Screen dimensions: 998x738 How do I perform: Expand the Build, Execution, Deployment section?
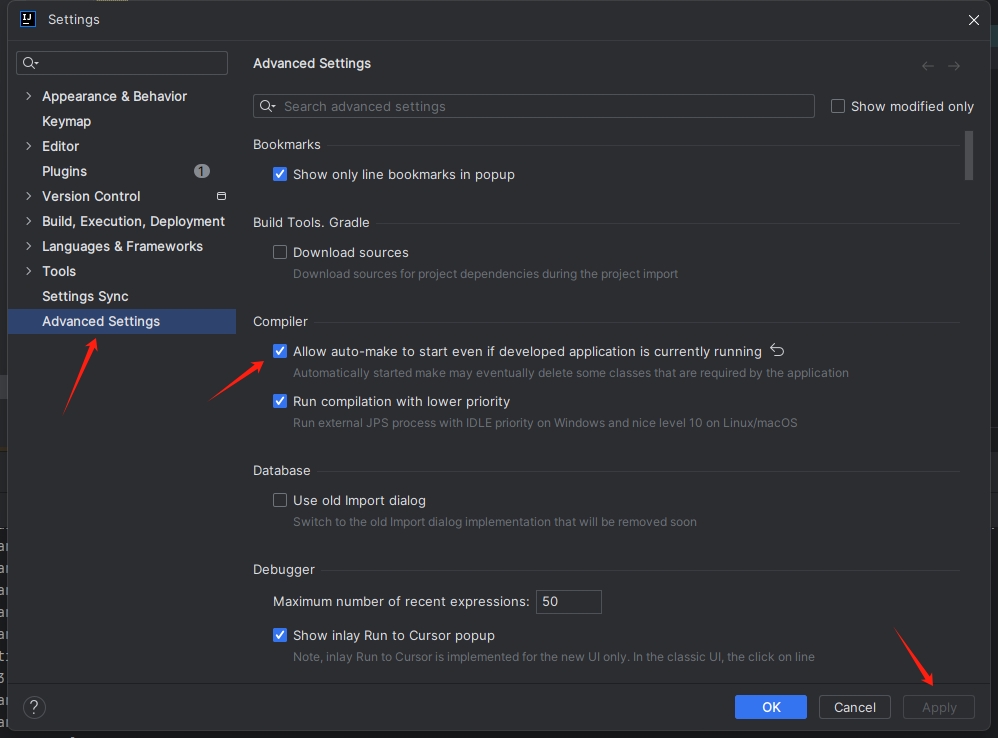tap(28, 221)
